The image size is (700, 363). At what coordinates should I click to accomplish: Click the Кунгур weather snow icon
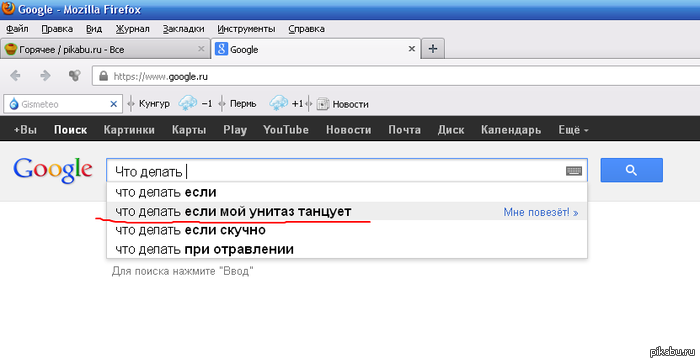click(x=187, y=104)
